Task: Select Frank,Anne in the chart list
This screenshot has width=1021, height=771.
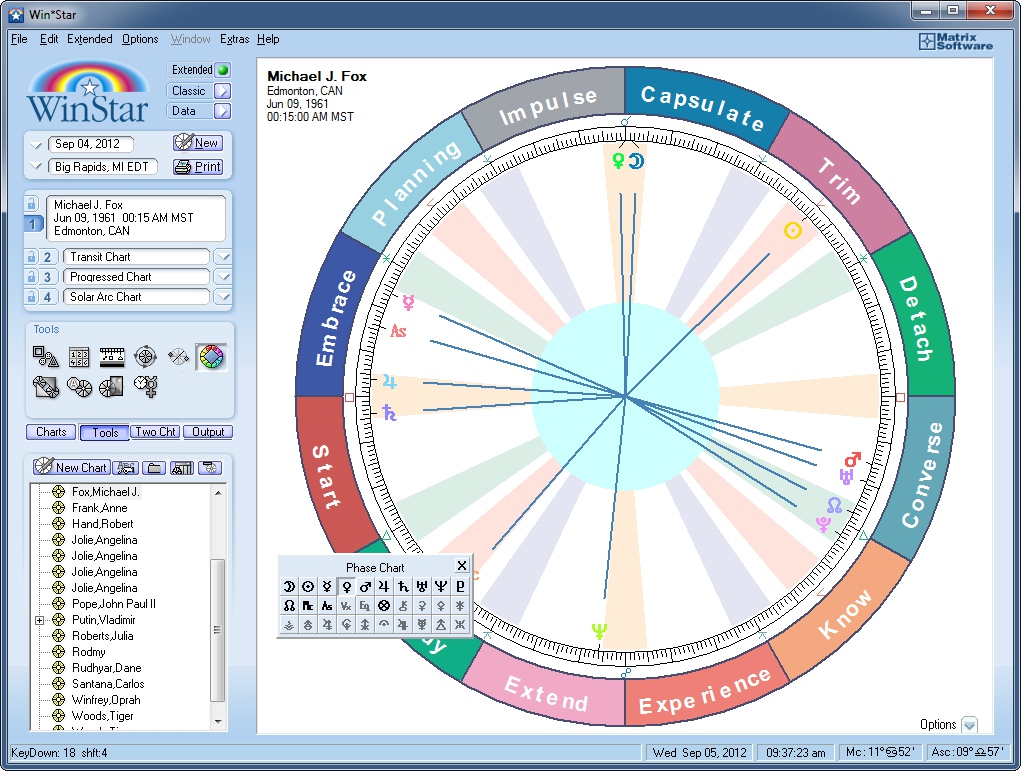Action: [x=100, y=508]
